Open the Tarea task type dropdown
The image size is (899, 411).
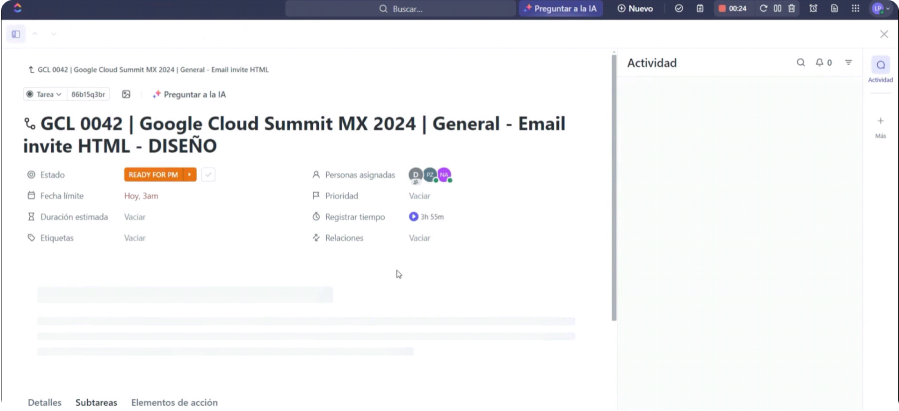(45, 94)
